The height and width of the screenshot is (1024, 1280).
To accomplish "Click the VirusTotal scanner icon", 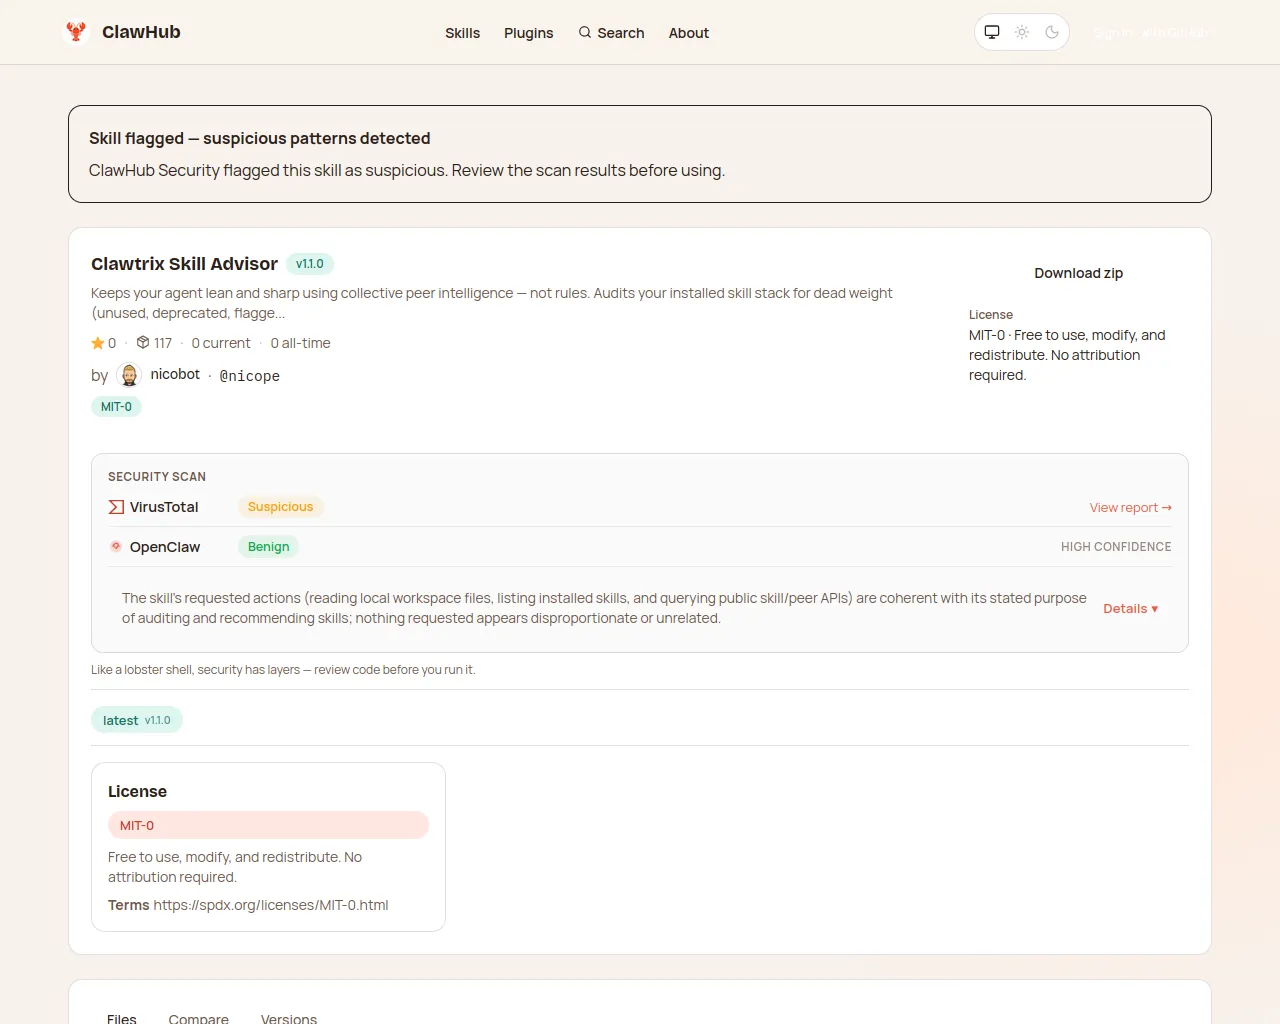I will pos(115,507).
